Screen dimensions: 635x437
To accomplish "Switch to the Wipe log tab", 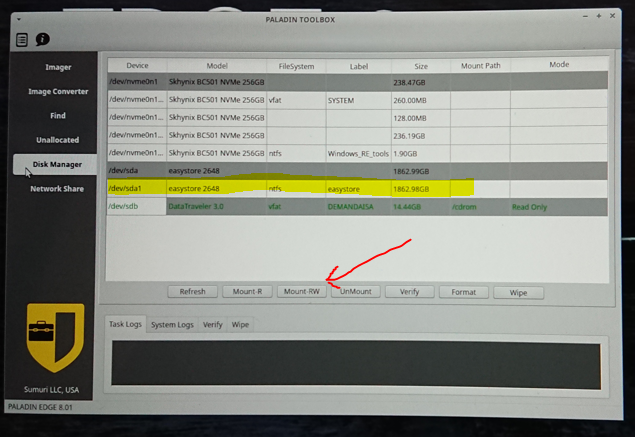I will [x=240, y=325].
